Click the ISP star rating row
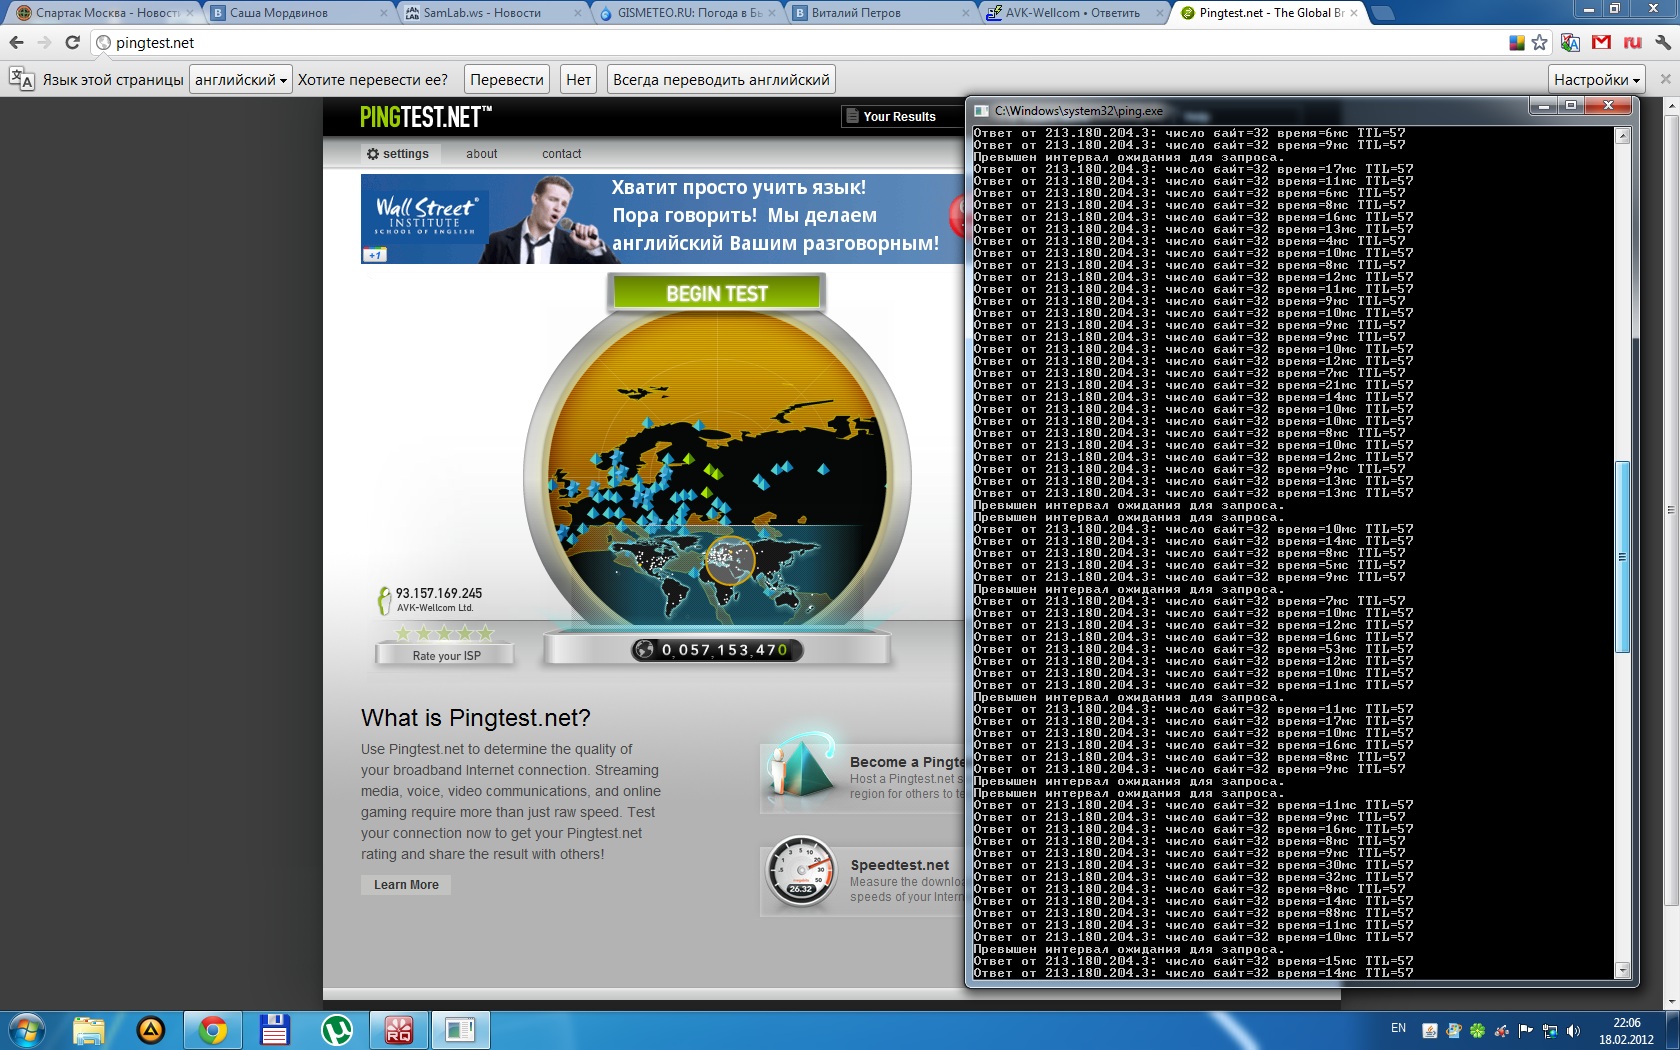 445,633
